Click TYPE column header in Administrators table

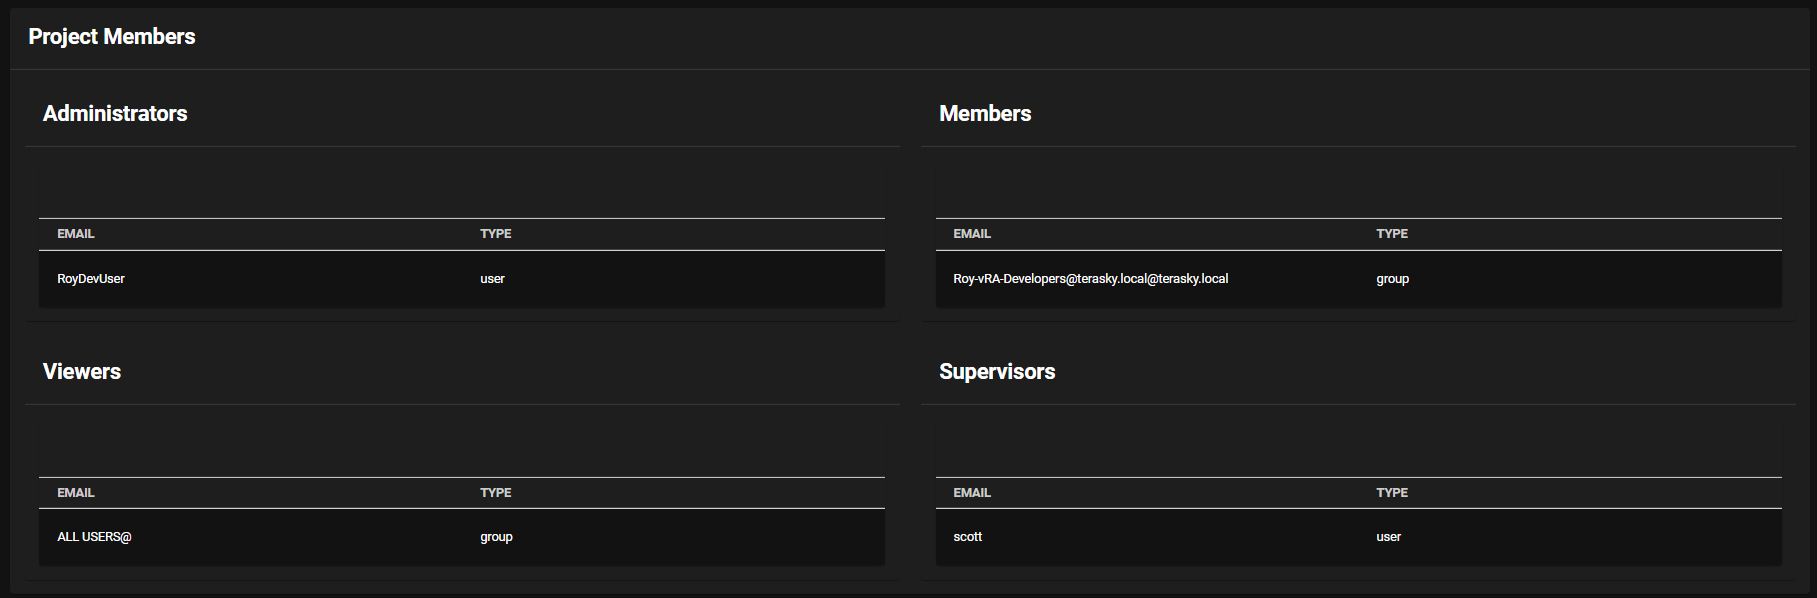[x=495, y=234]
